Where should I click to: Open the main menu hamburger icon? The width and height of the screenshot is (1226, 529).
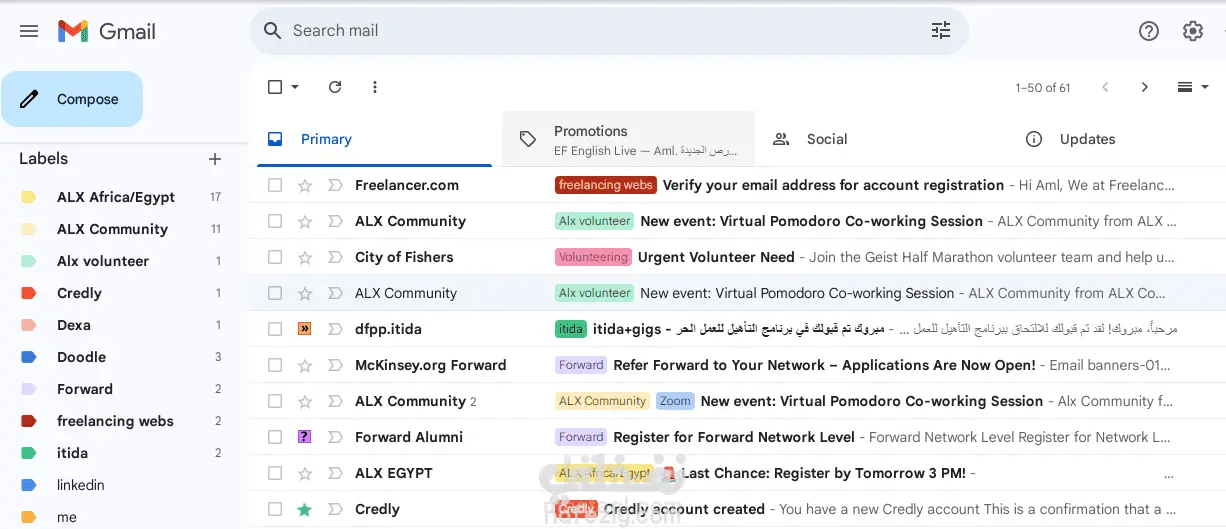pyautogui.click(x=29, y=31)
